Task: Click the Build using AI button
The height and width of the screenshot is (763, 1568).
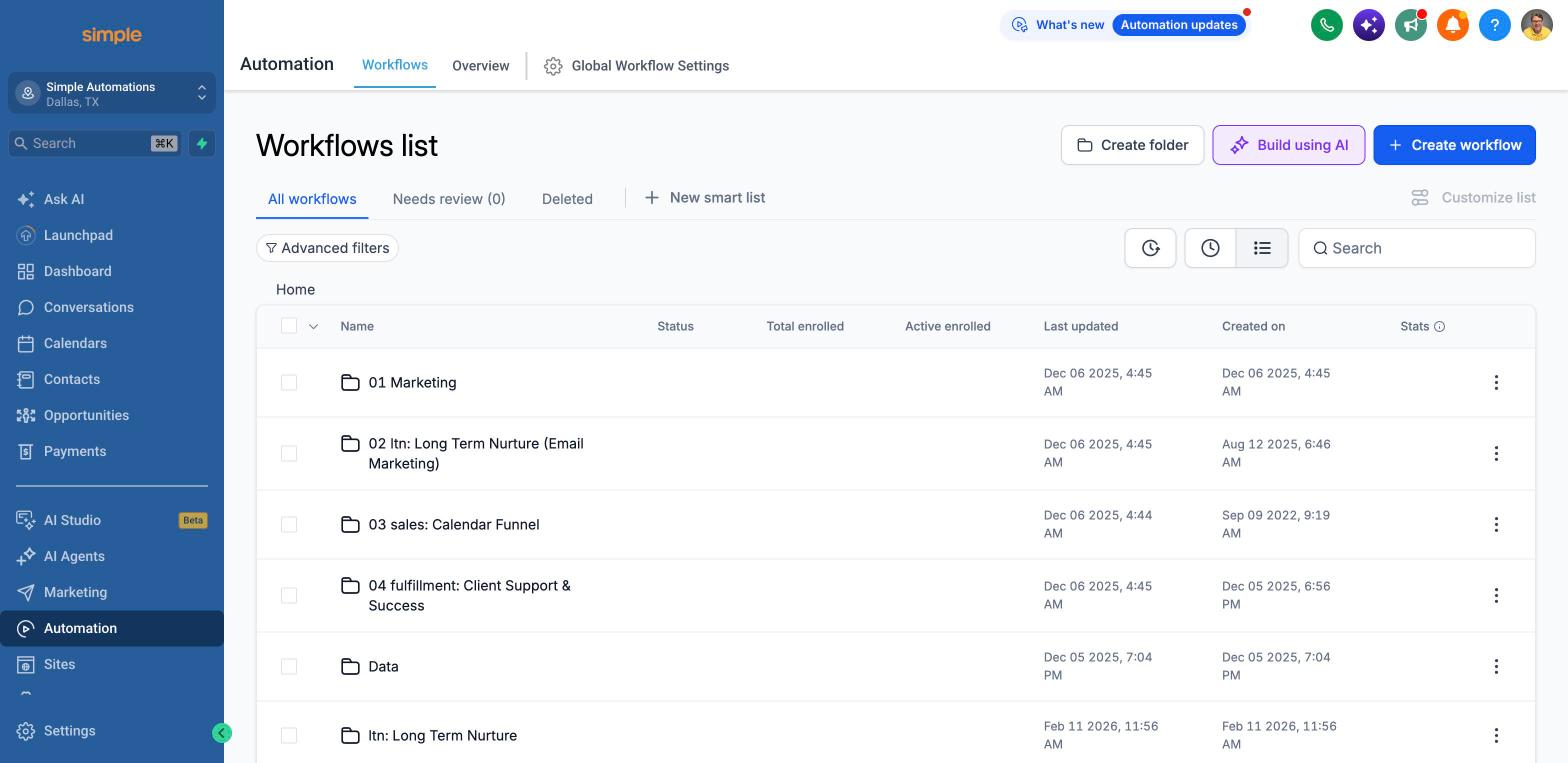Action: pos(1289,145)
